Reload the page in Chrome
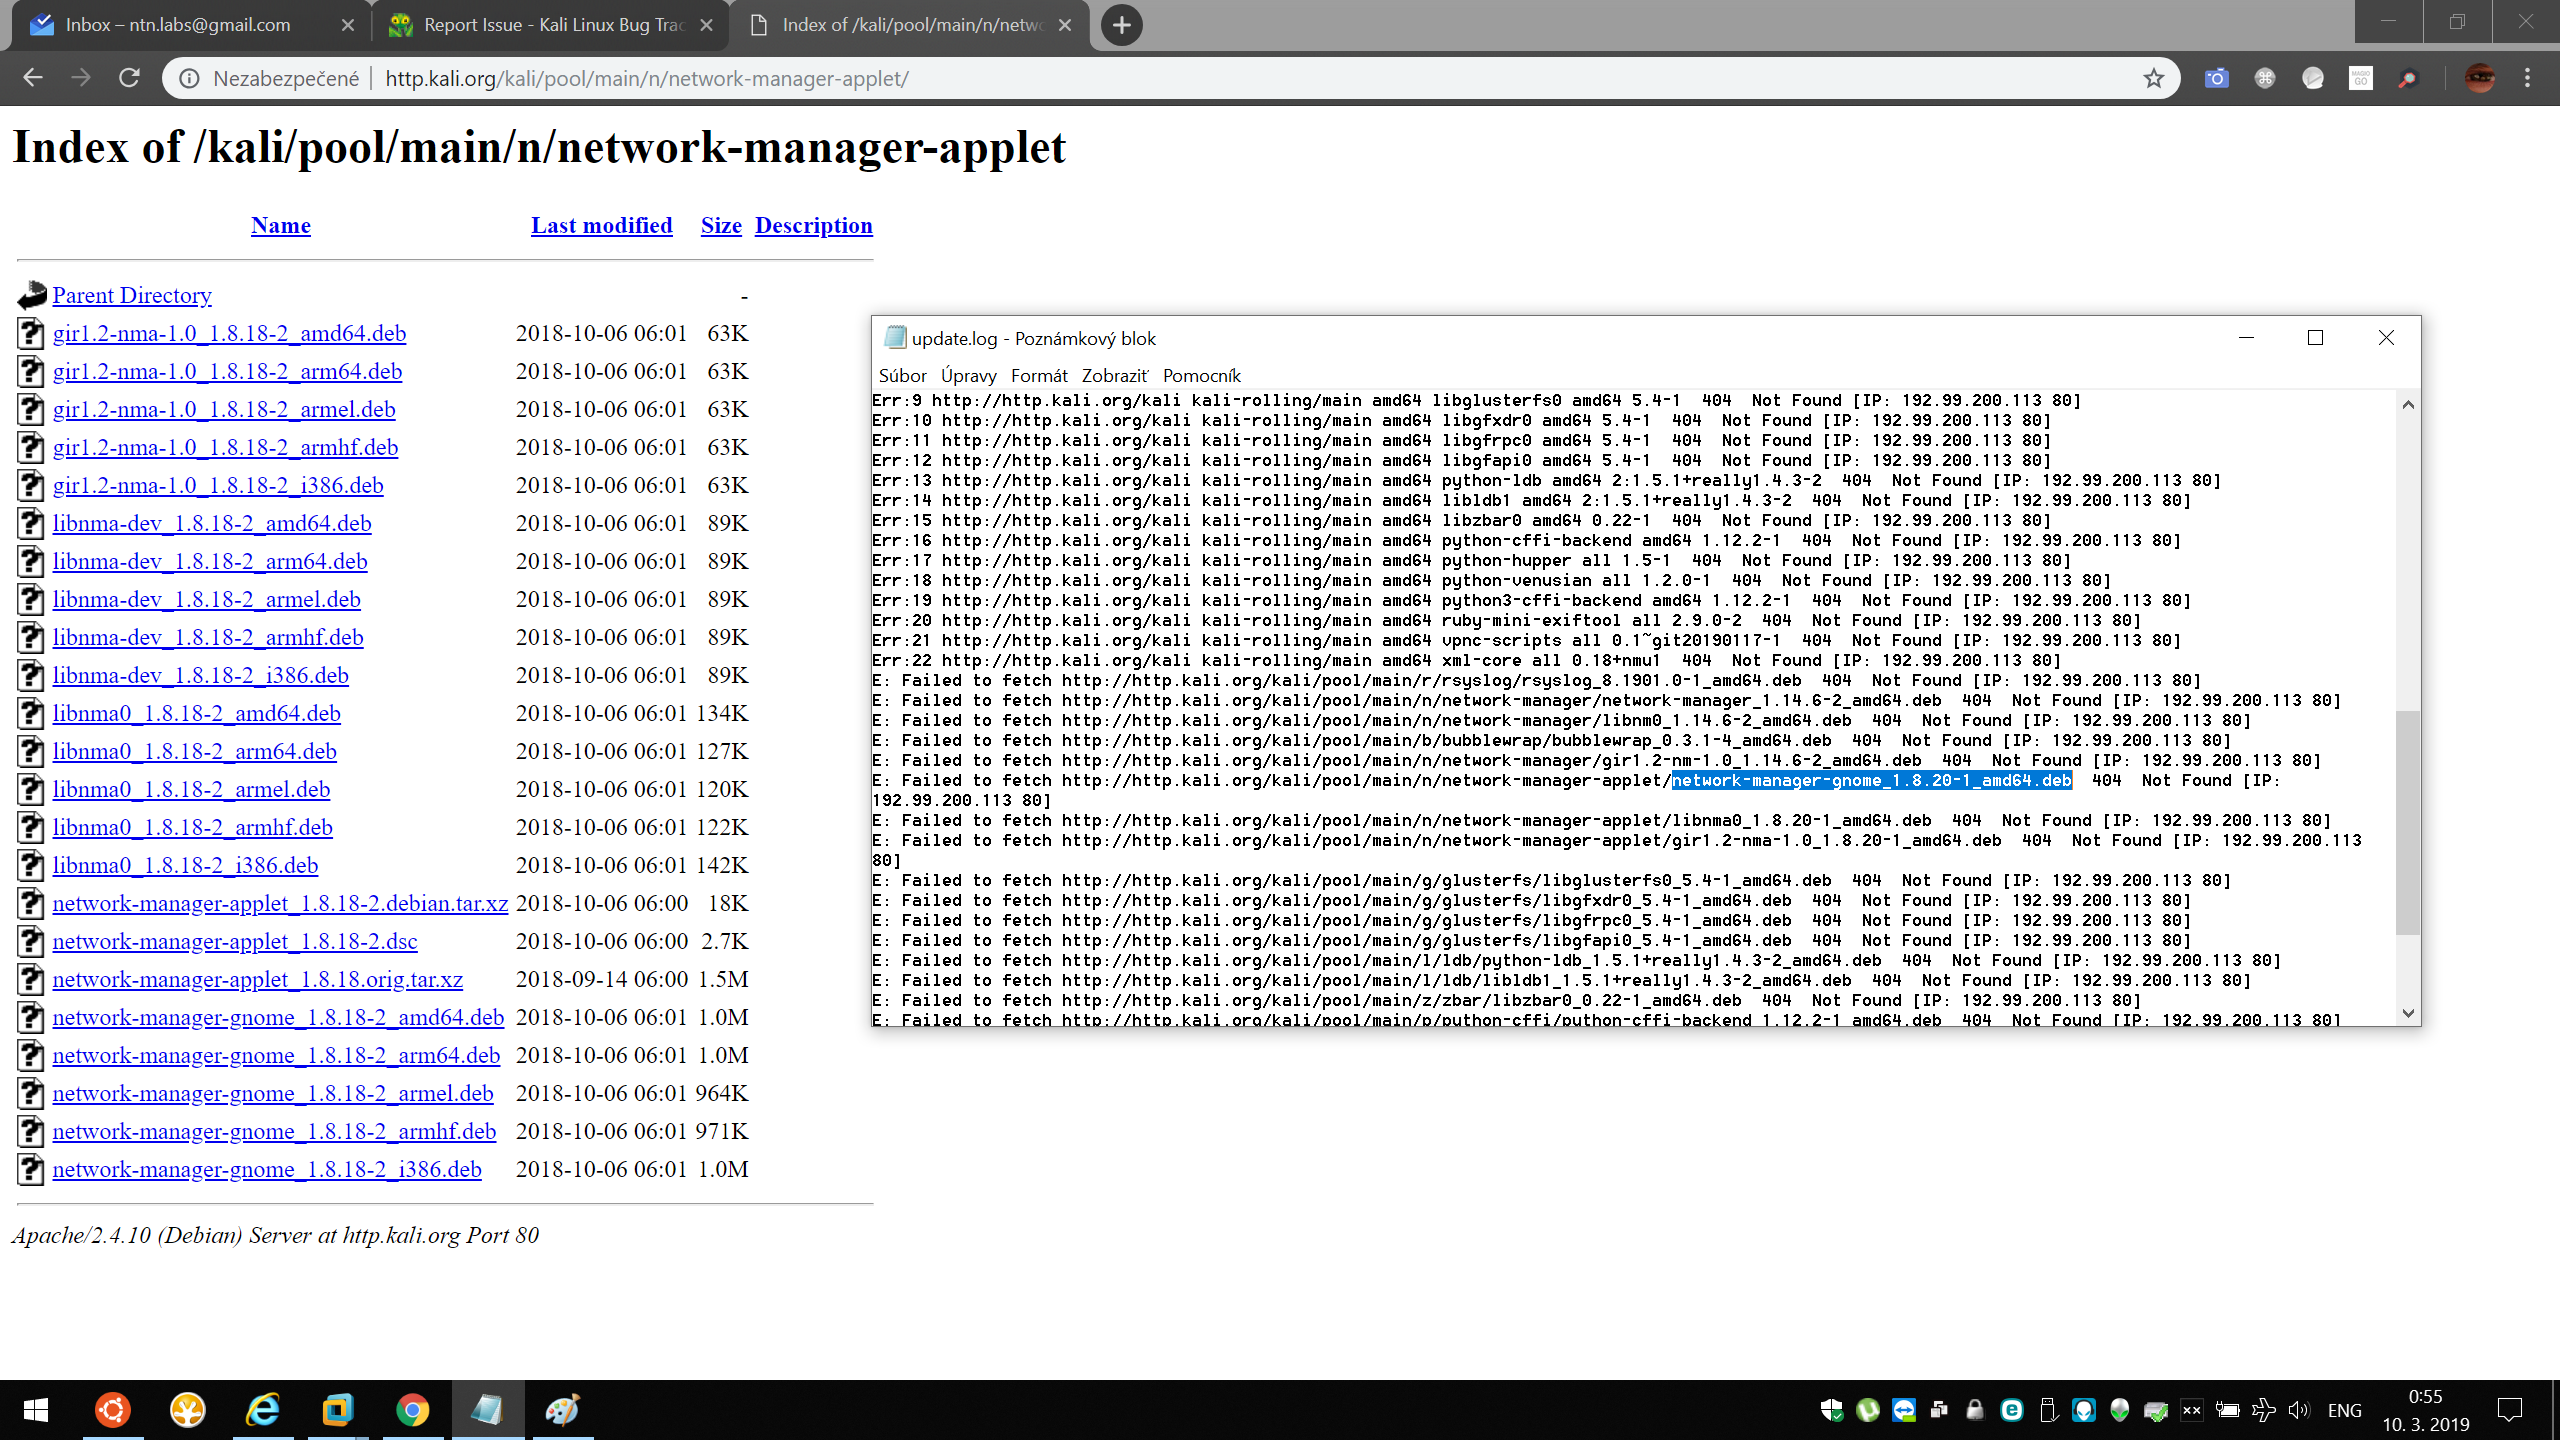The width and height of the screenshot is (2560, 1440). tap(129, 78)
